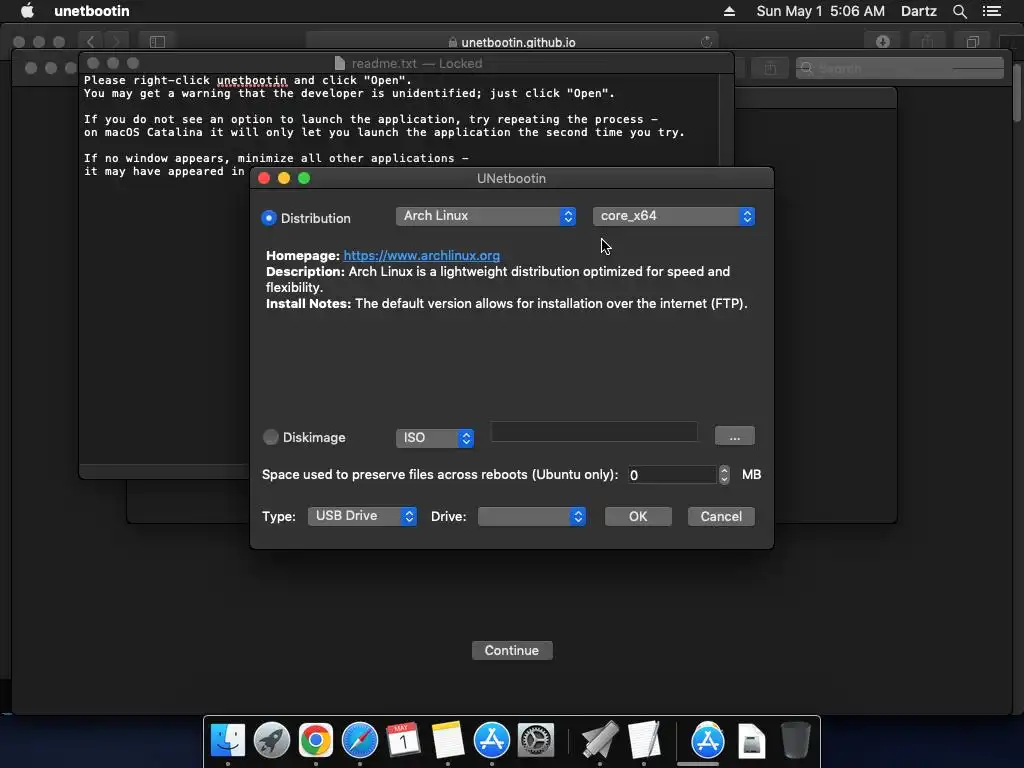This screenshot has height=768, width=1024.
Task: Click the eject icon in menu bar
Action: click(x=729, y=11)
